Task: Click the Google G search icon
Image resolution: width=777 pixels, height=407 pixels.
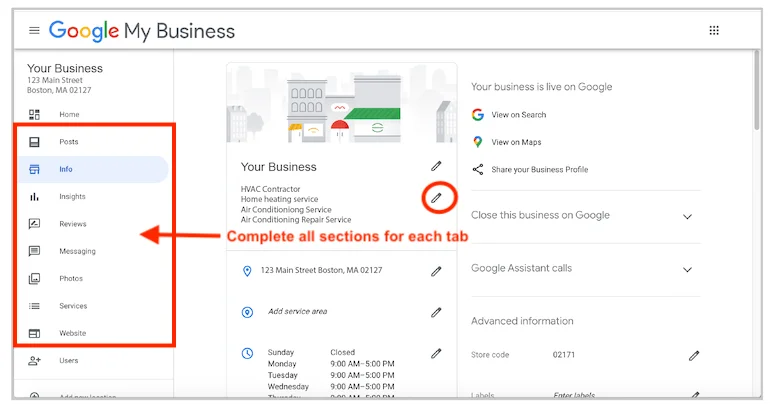Action: tap(478, 115)
